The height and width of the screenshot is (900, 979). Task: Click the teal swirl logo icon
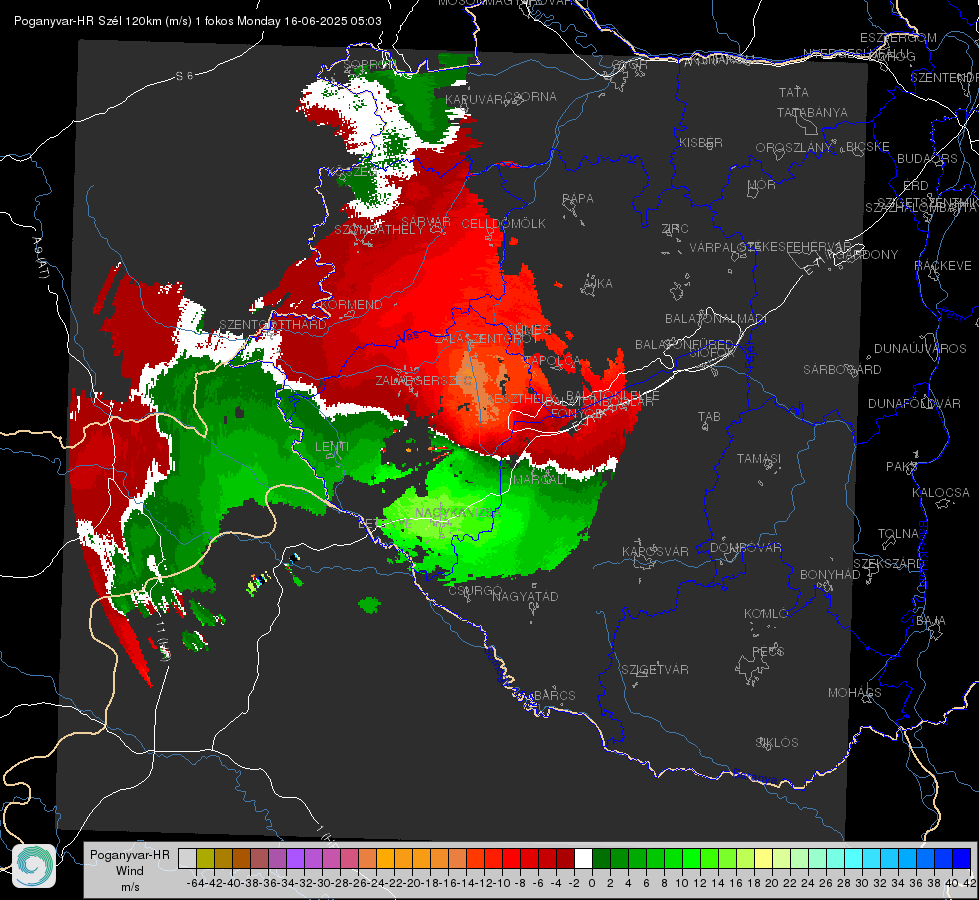(34, 866)
